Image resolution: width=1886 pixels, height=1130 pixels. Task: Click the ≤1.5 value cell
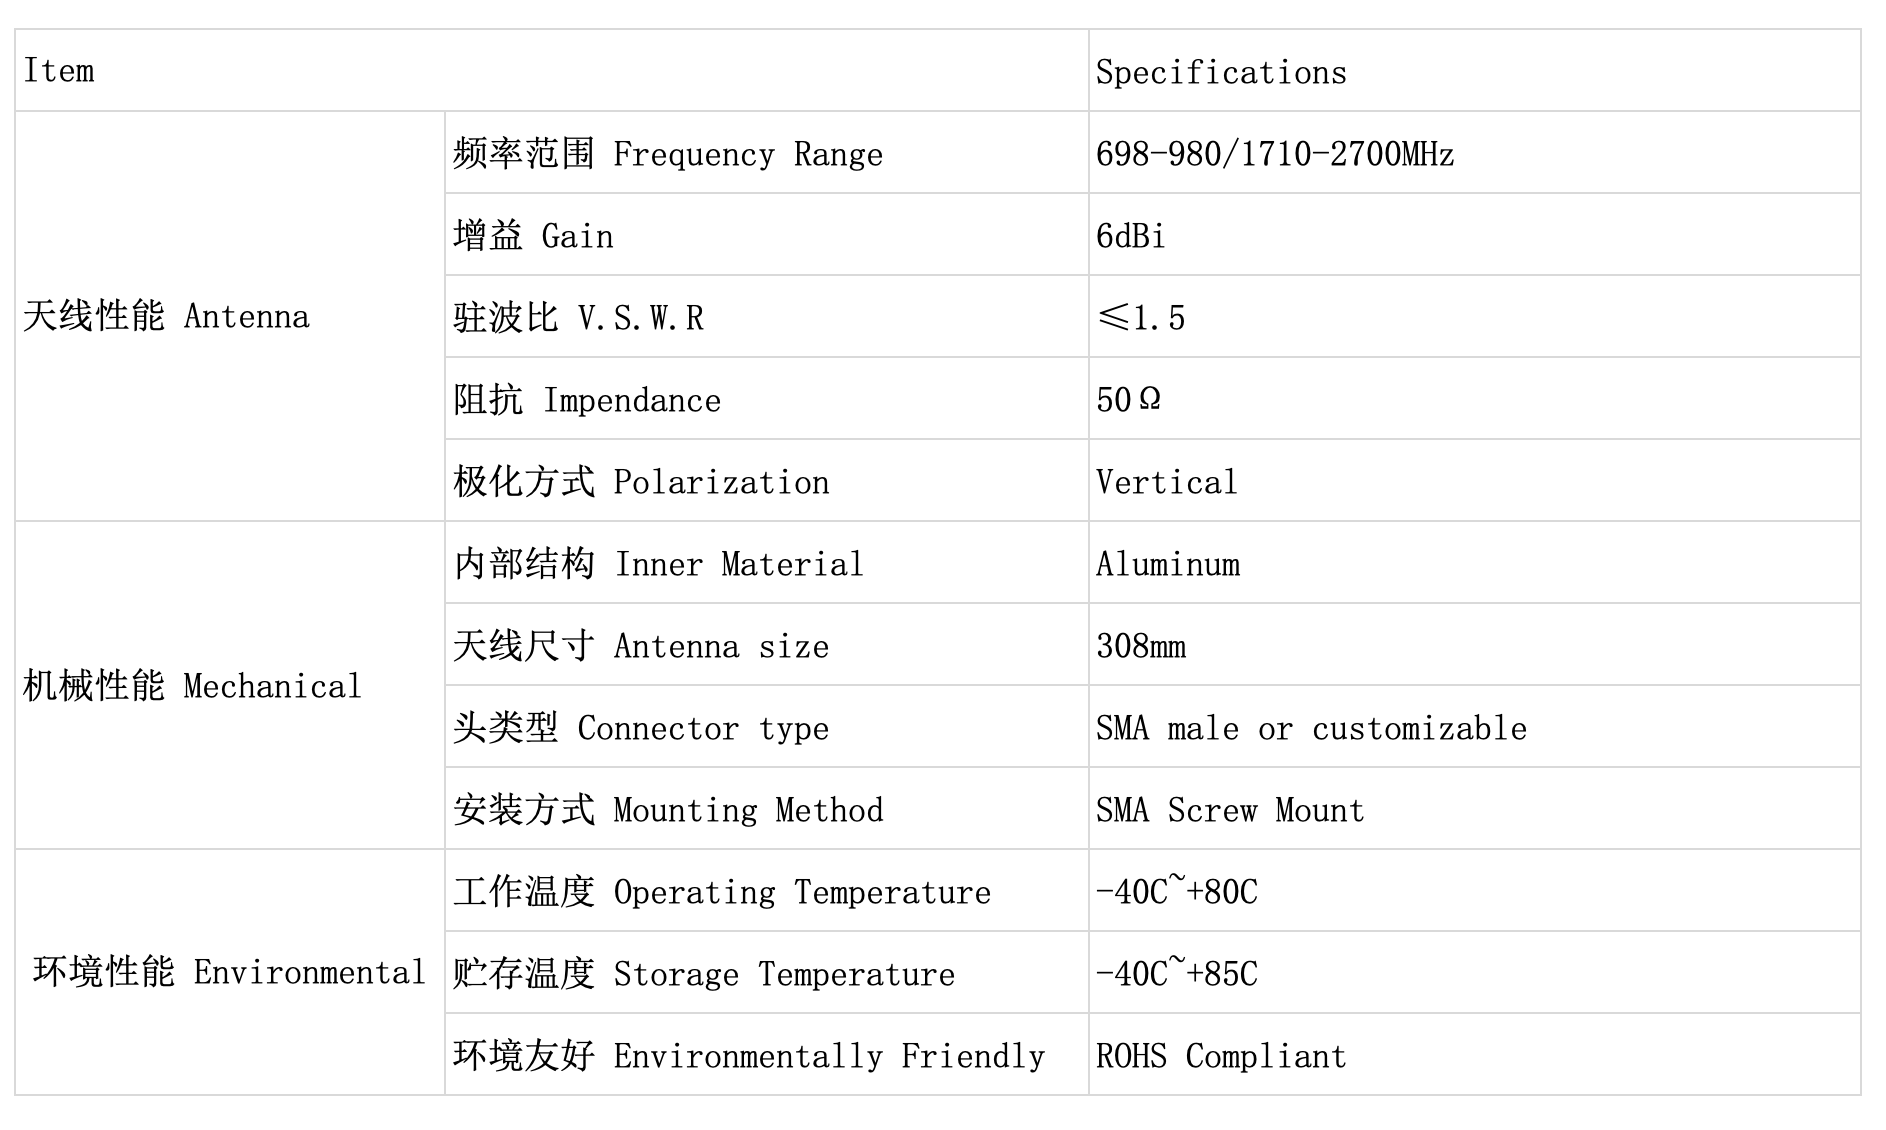click(x=1474, y=317)
